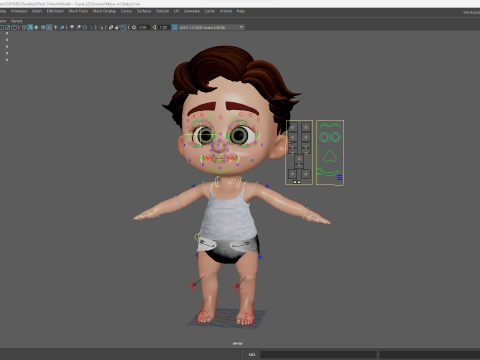This screenshot has height=360, width=480.
Task: Open the Deform menu
Action: pyautogui.click(x=162, y=11)
